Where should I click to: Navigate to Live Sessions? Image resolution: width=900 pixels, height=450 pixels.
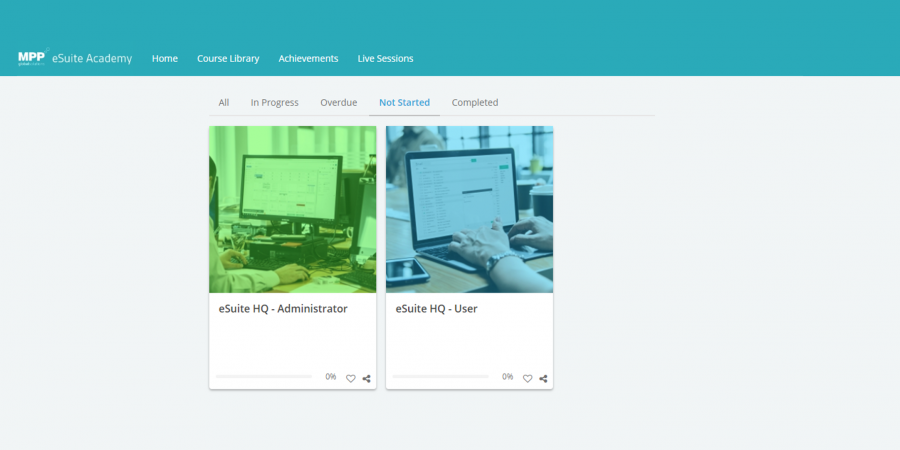pos(385,59)
